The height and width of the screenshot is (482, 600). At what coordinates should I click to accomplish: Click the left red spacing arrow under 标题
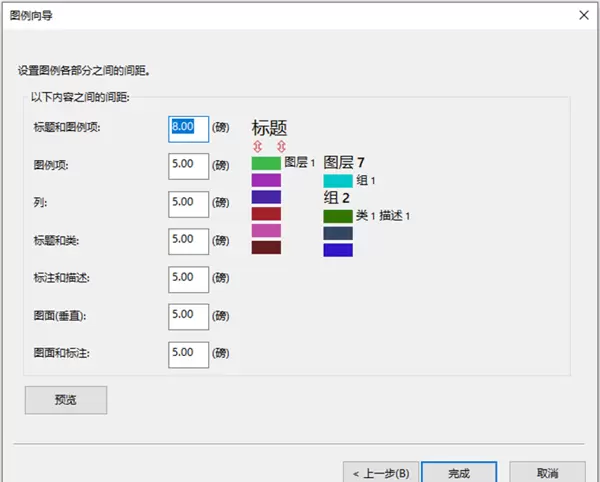258,146
